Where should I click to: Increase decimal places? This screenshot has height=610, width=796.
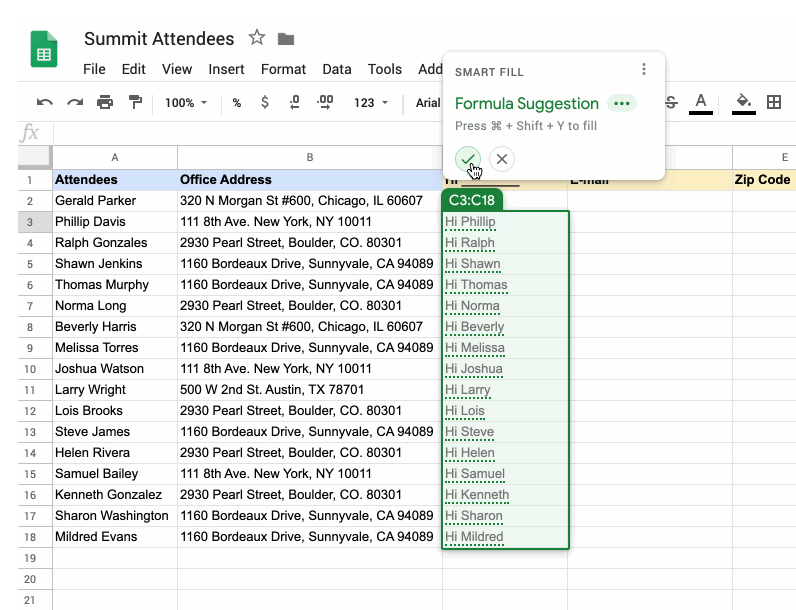325,102
